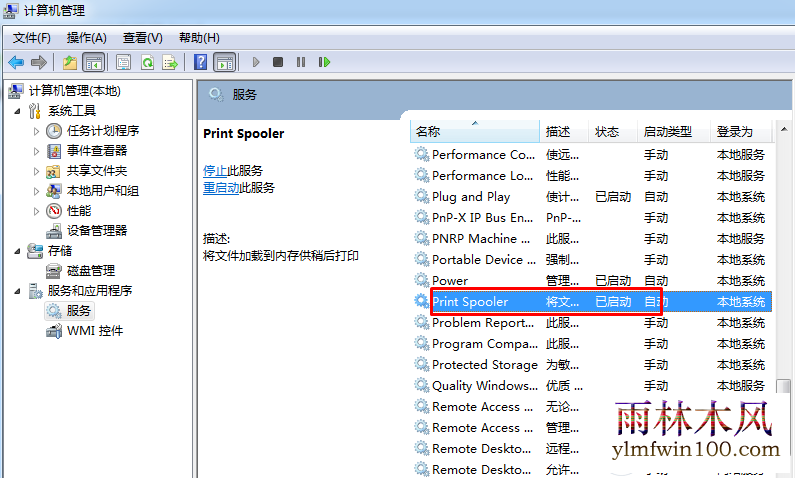This screenshot has height=478, width=795.
Task: Expand the 事件查看器 tree node
Action: point(36,151)
